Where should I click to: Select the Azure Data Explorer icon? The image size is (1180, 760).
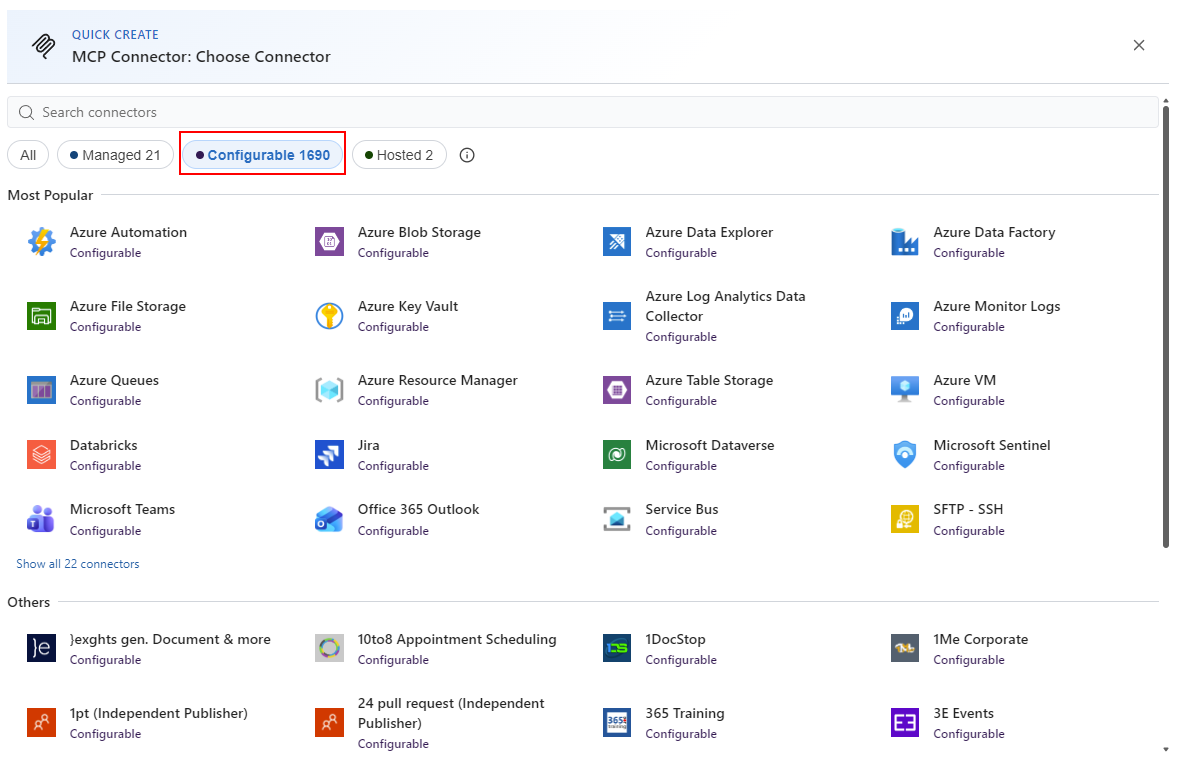(x=617, y=242)
